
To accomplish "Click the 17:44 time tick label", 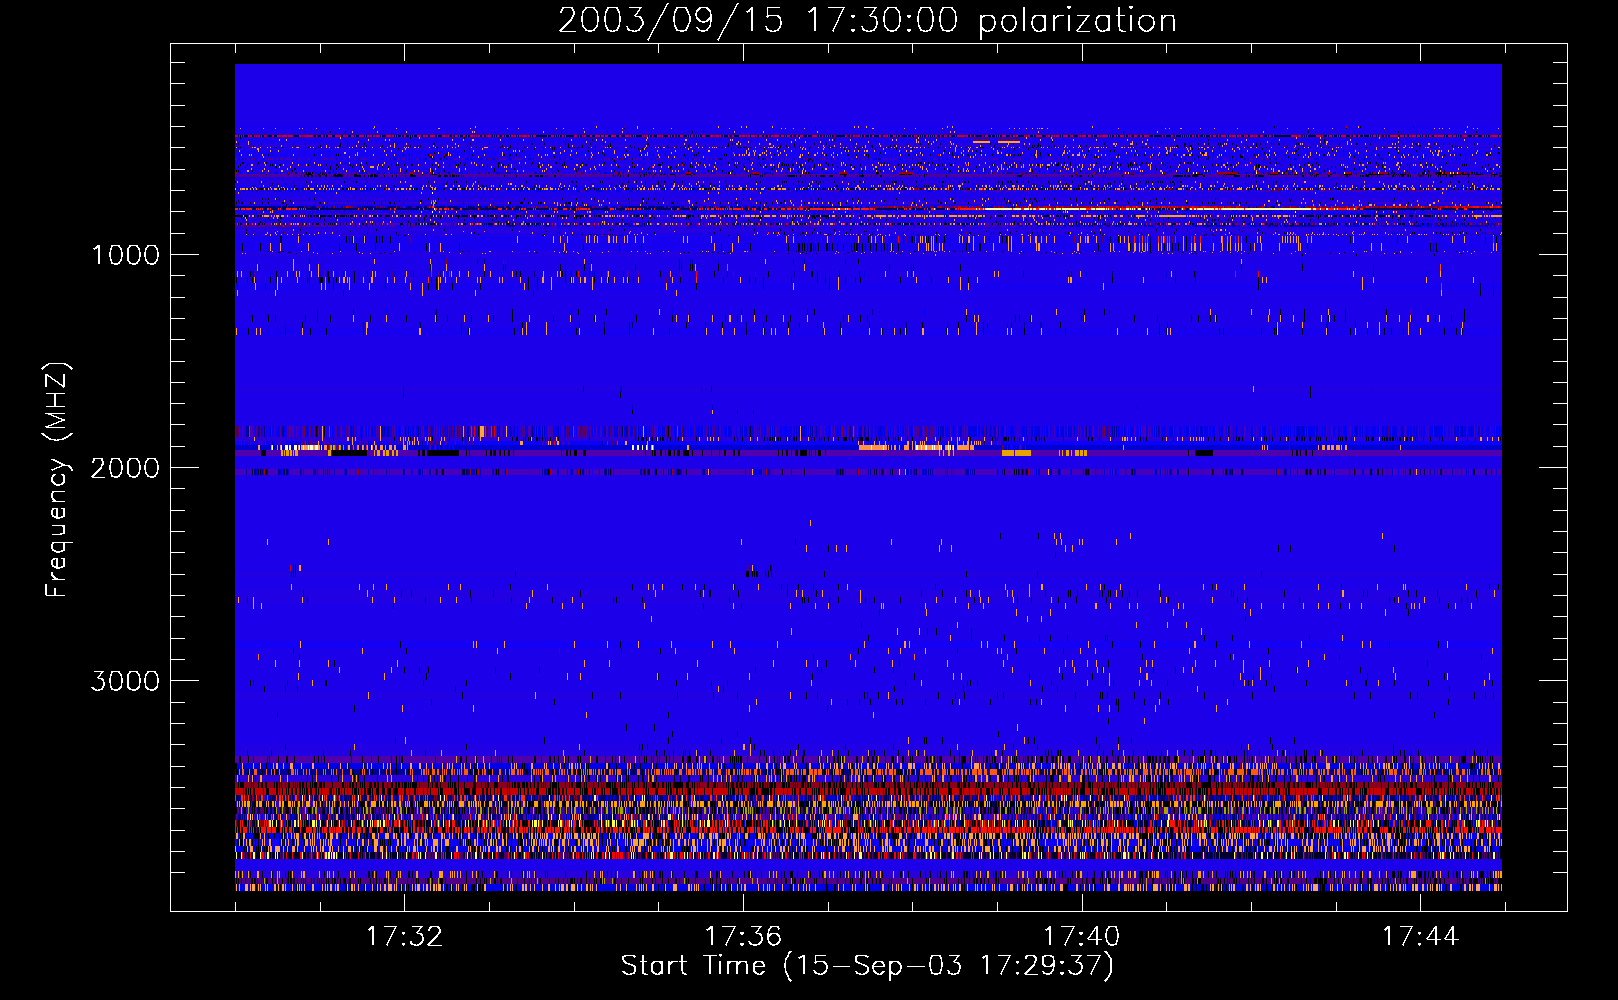I will 1421,937.
